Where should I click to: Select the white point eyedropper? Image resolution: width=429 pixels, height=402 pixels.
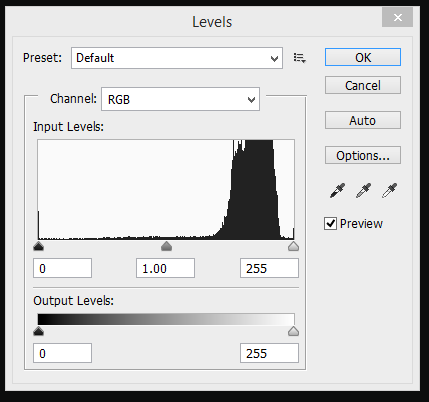pyautogui.click(x=389, y=191)
